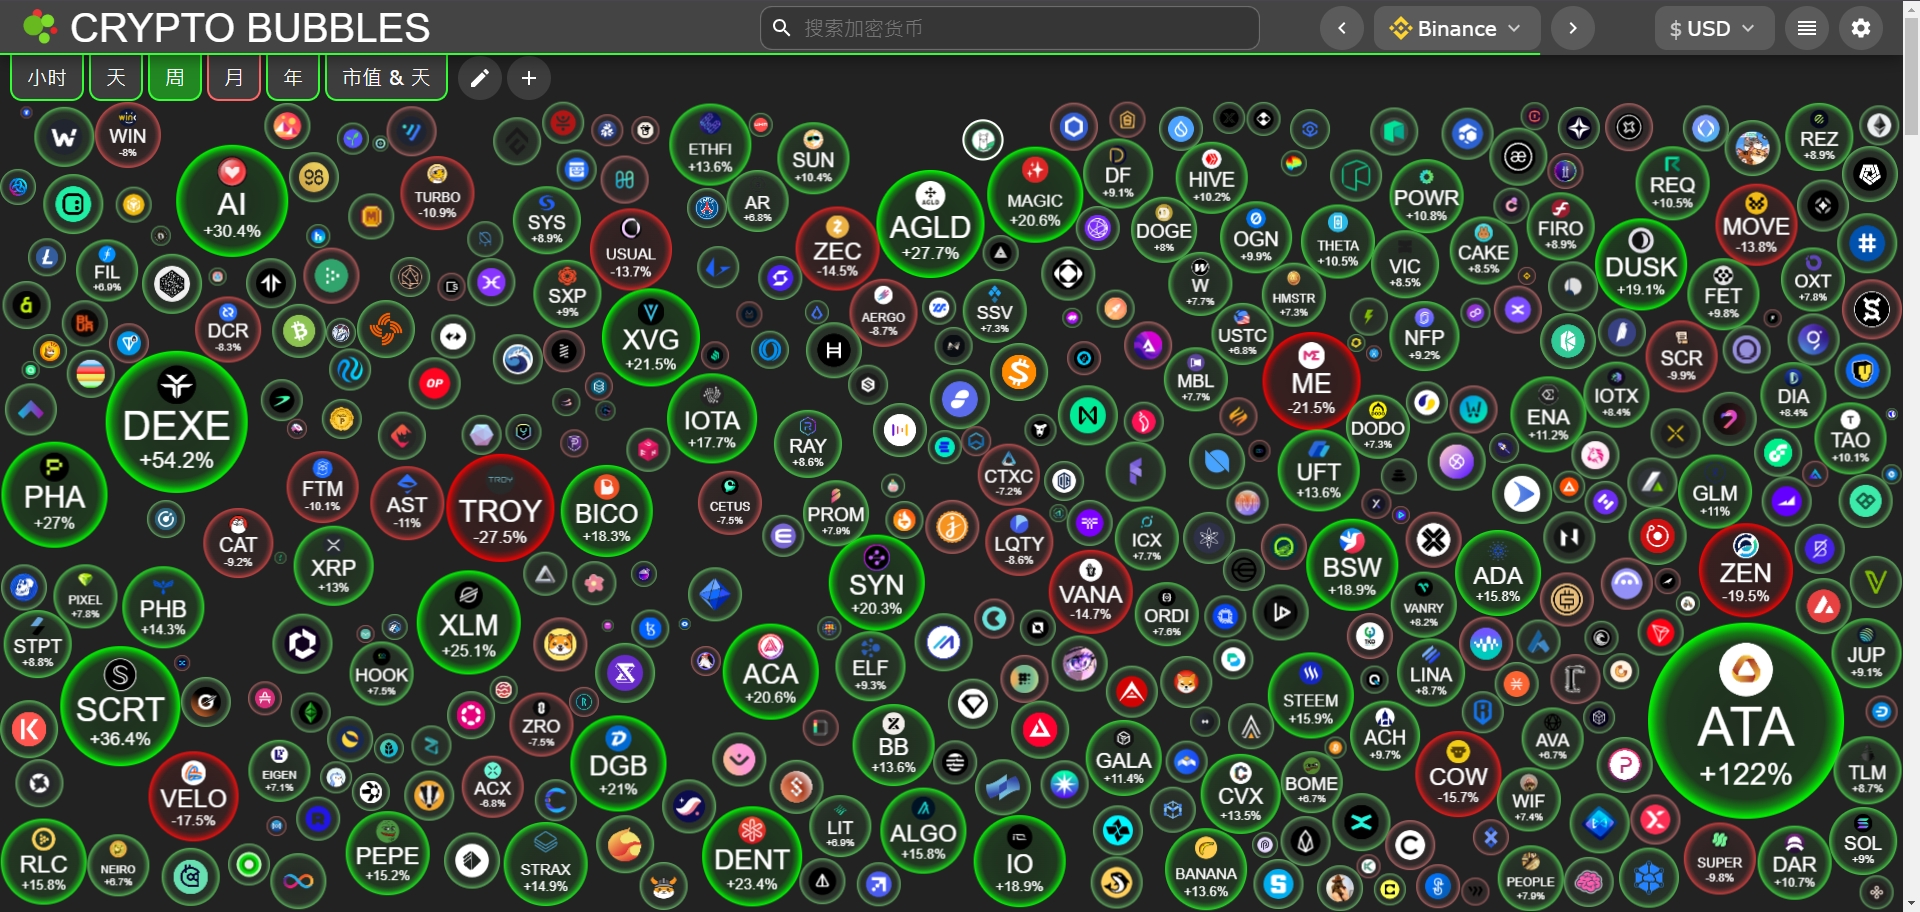This screenshot has width=1920, height=912.
Task: Select the 天 tab
Action: click(x=116, y=77)
